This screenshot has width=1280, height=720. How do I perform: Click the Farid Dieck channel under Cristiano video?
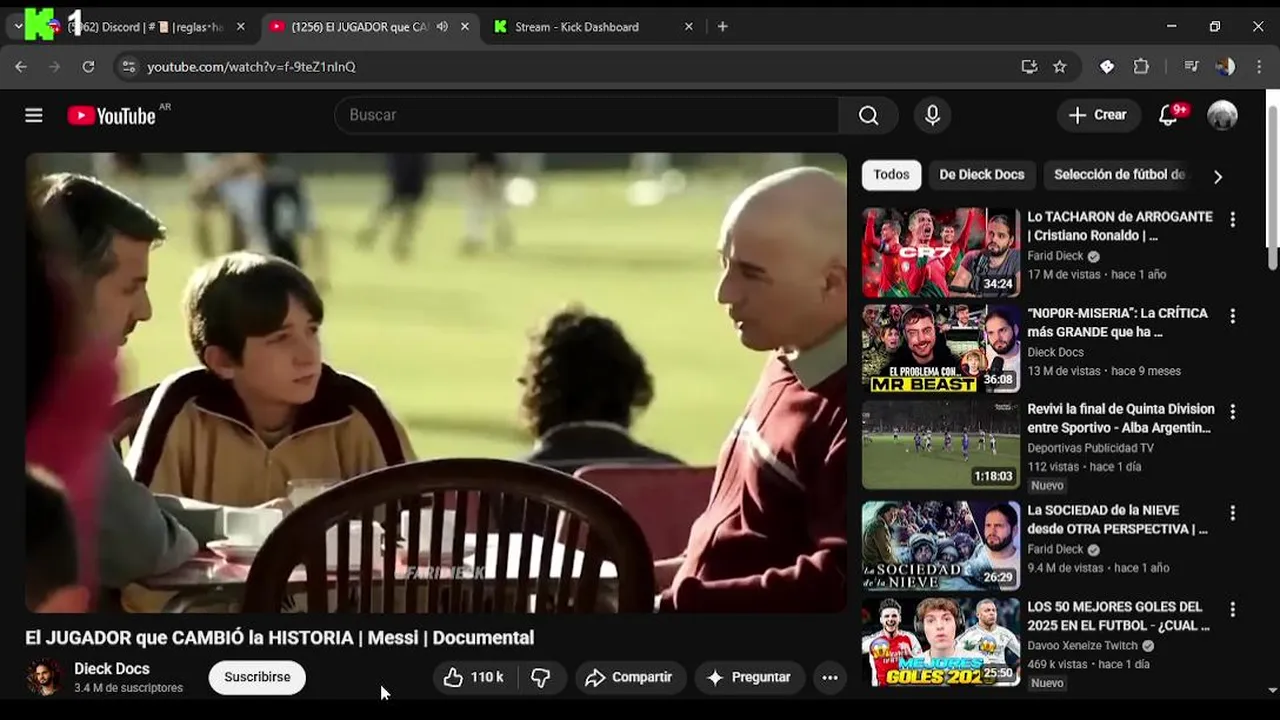tap(1055, 256)
